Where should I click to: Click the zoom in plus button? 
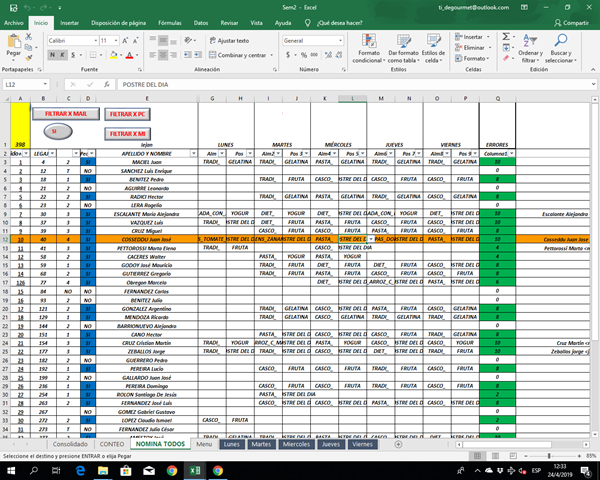tap(579, 456)
